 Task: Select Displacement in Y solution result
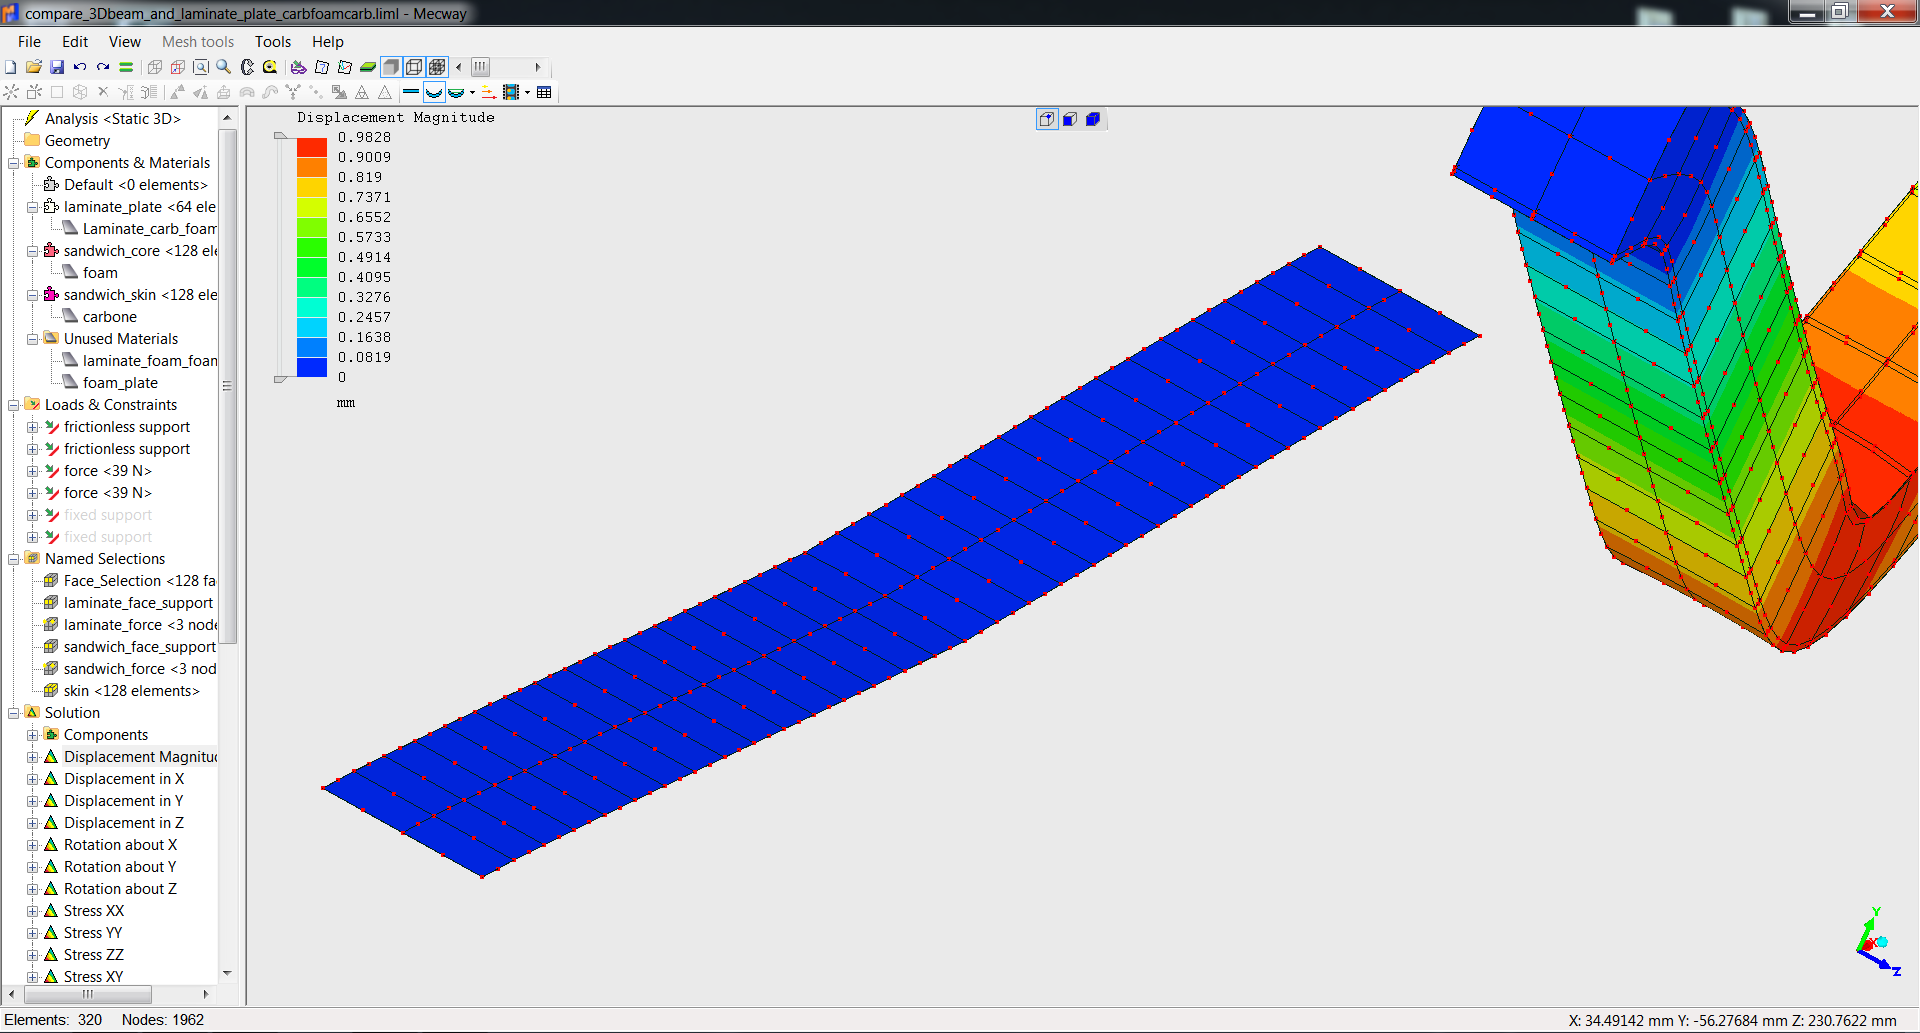coord(123,801)
